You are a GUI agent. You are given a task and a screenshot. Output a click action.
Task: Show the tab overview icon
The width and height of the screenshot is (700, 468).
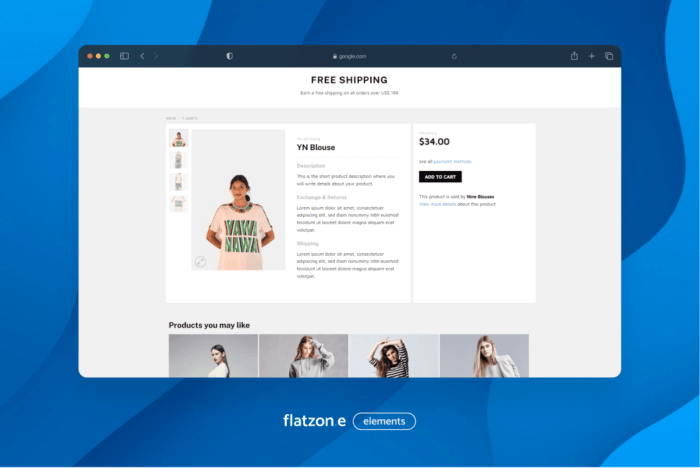tap(608, 56)
